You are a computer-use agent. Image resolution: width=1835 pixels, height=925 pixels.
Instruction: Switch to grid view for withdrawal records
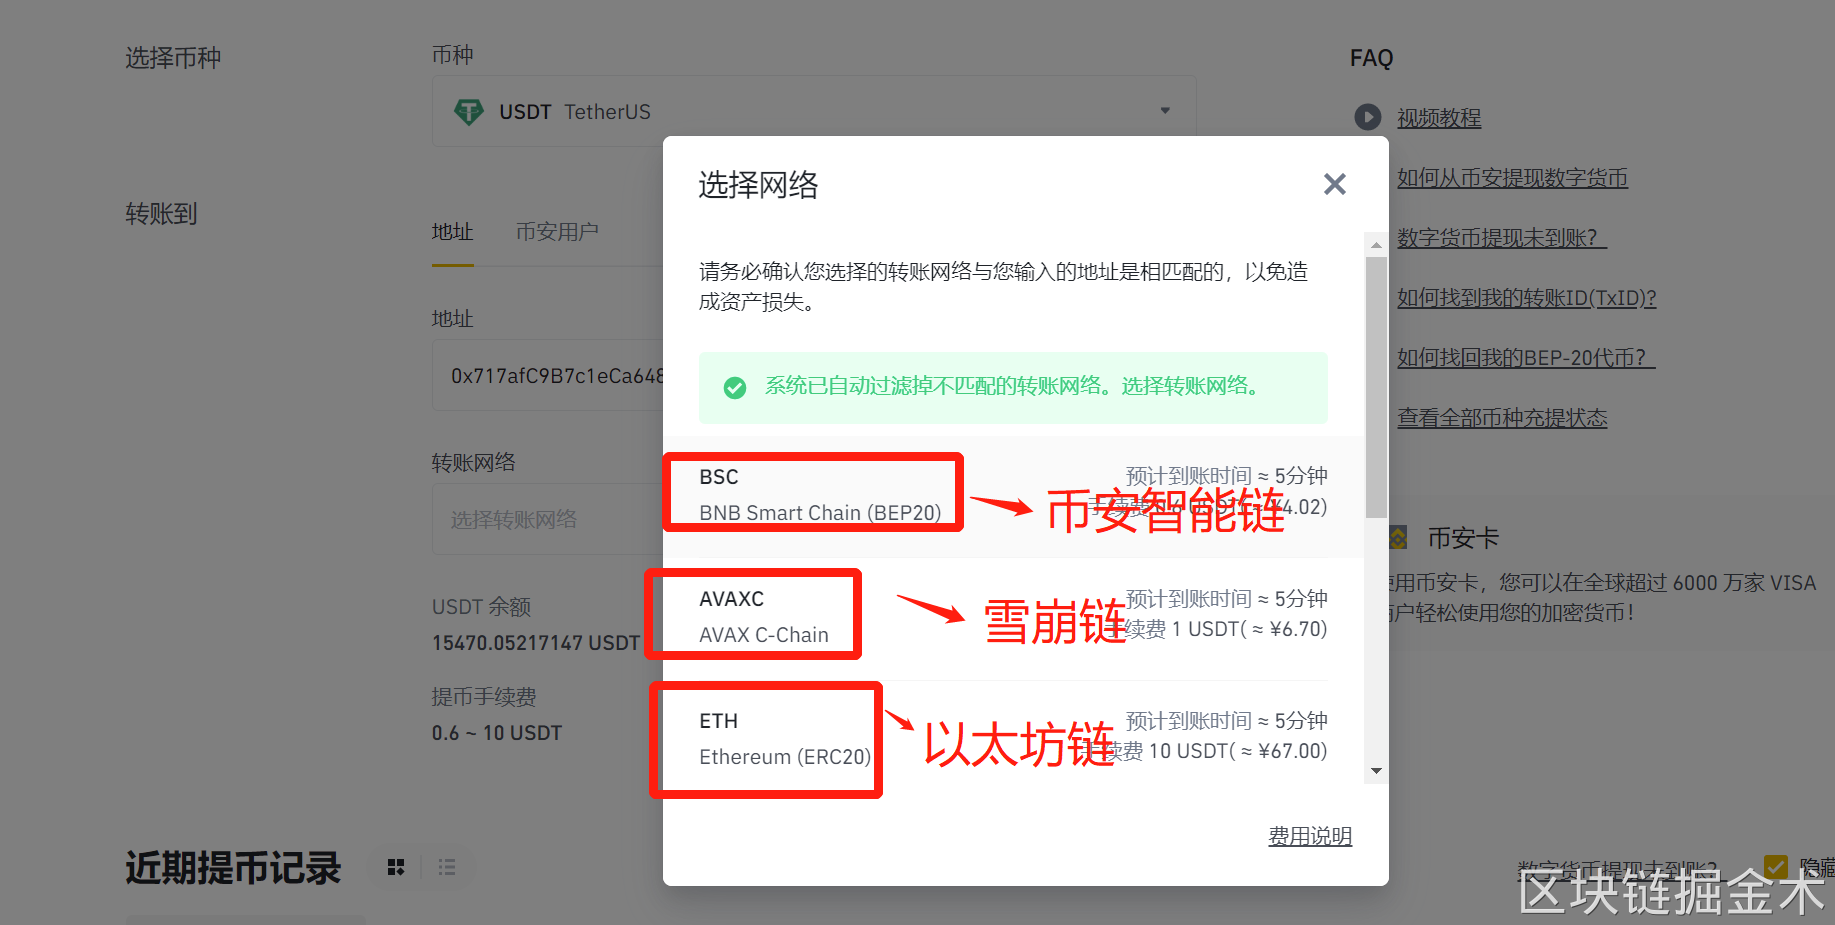pyautogui.click(x=396, y=867)
